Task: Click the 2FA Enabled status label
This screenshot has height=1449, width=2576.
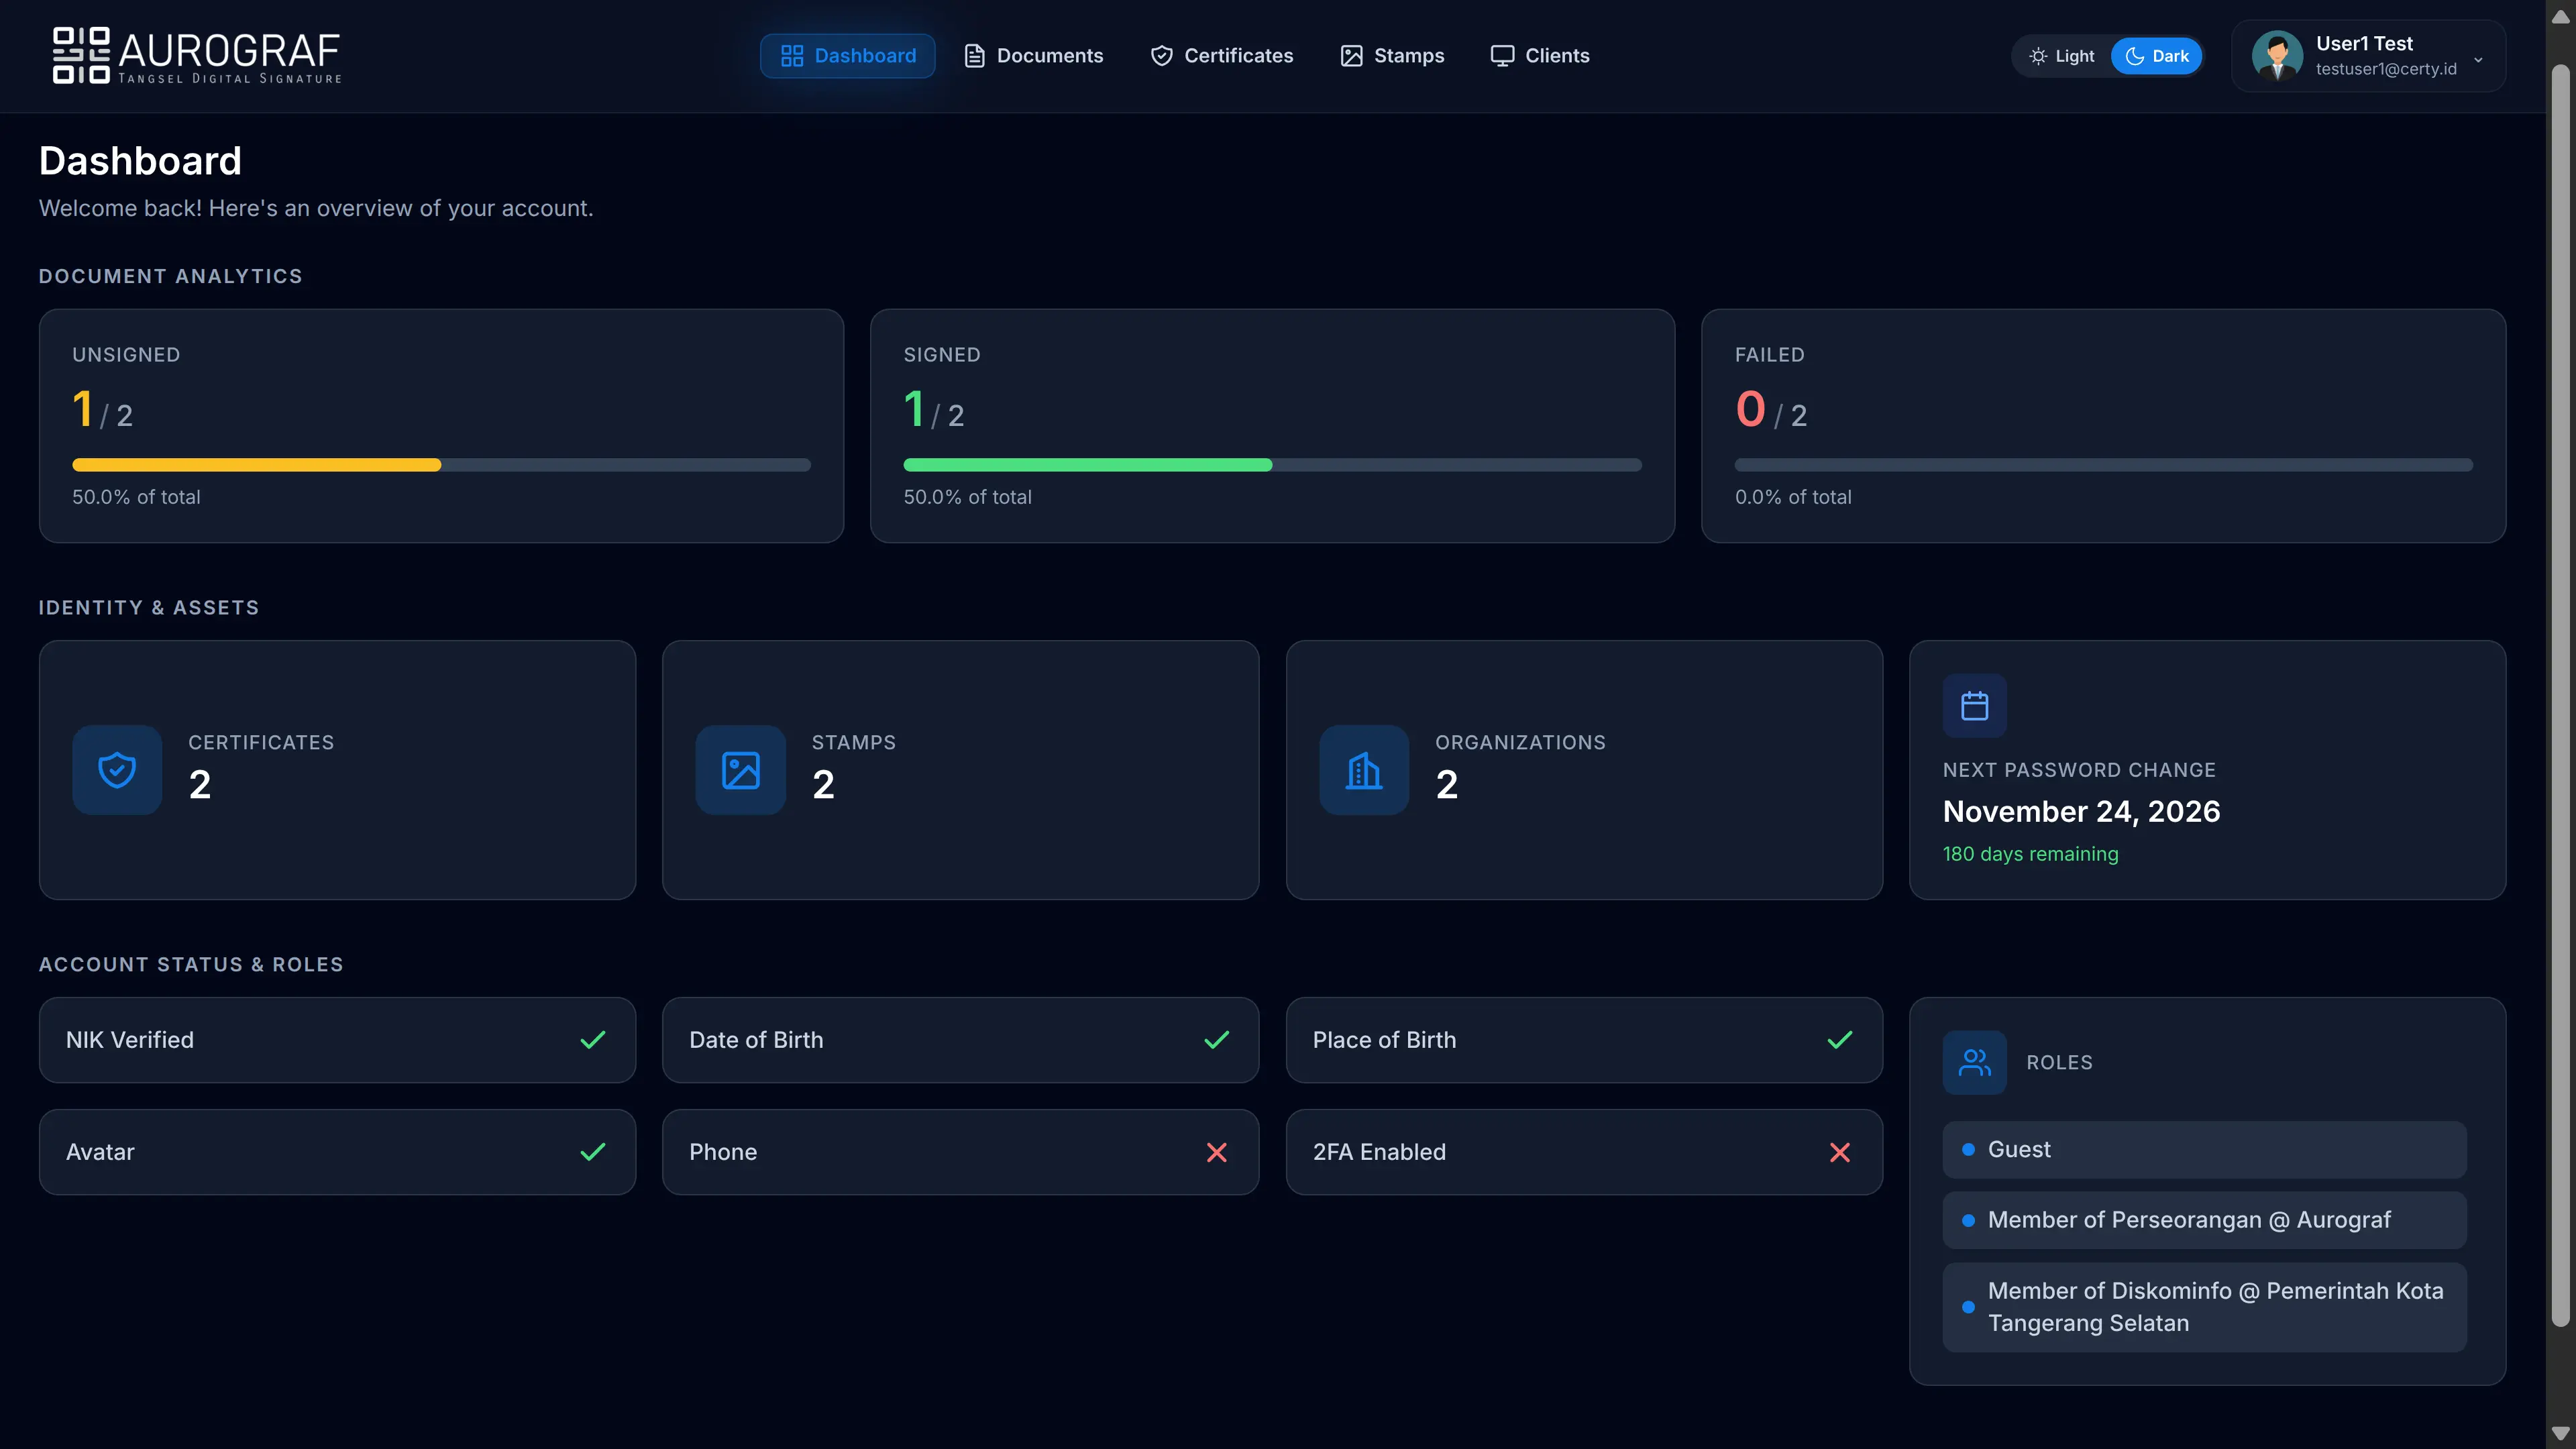Action: (x=1379, y=1152)
